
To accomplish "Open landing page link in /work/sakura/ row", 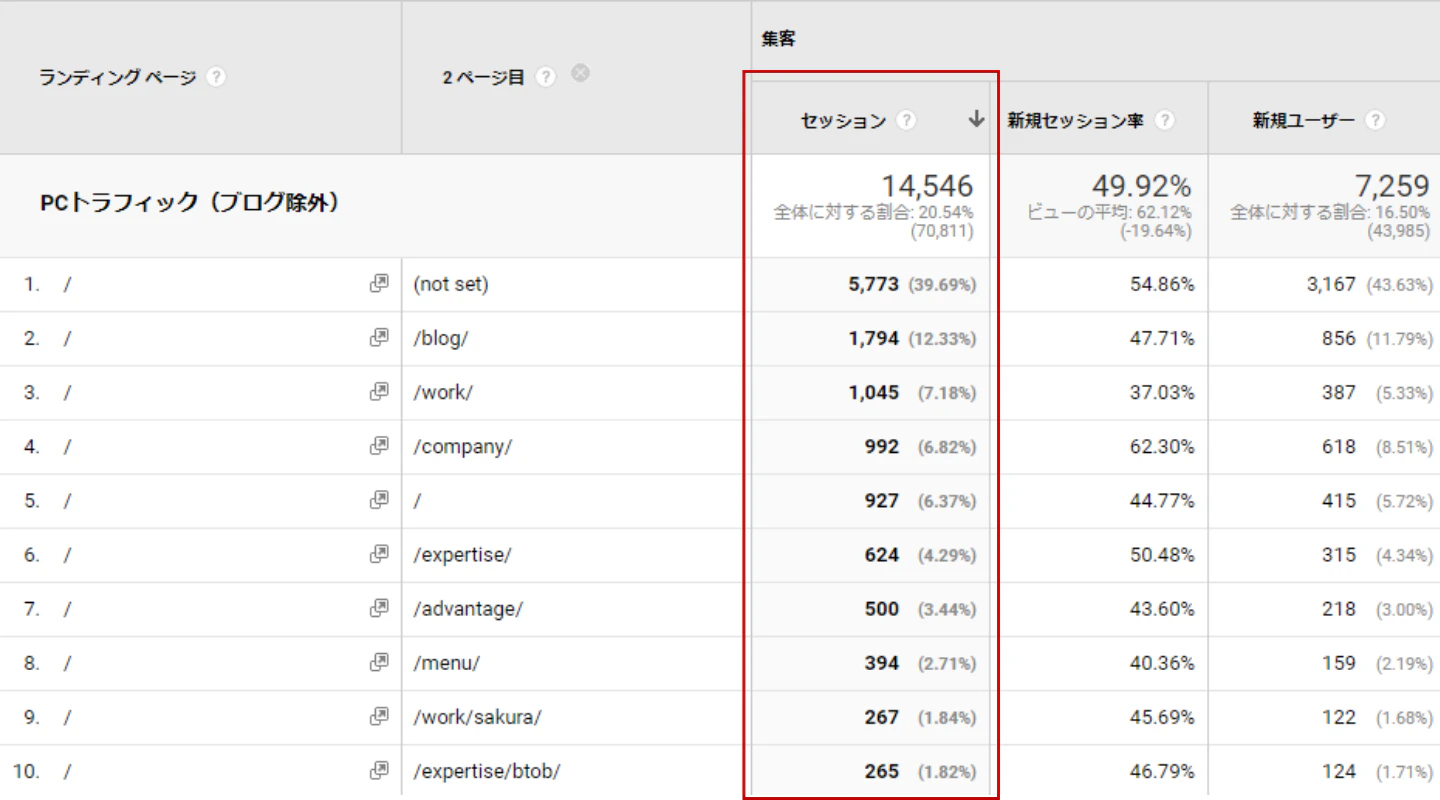I will pyautogui.click(x=379, y=716).
